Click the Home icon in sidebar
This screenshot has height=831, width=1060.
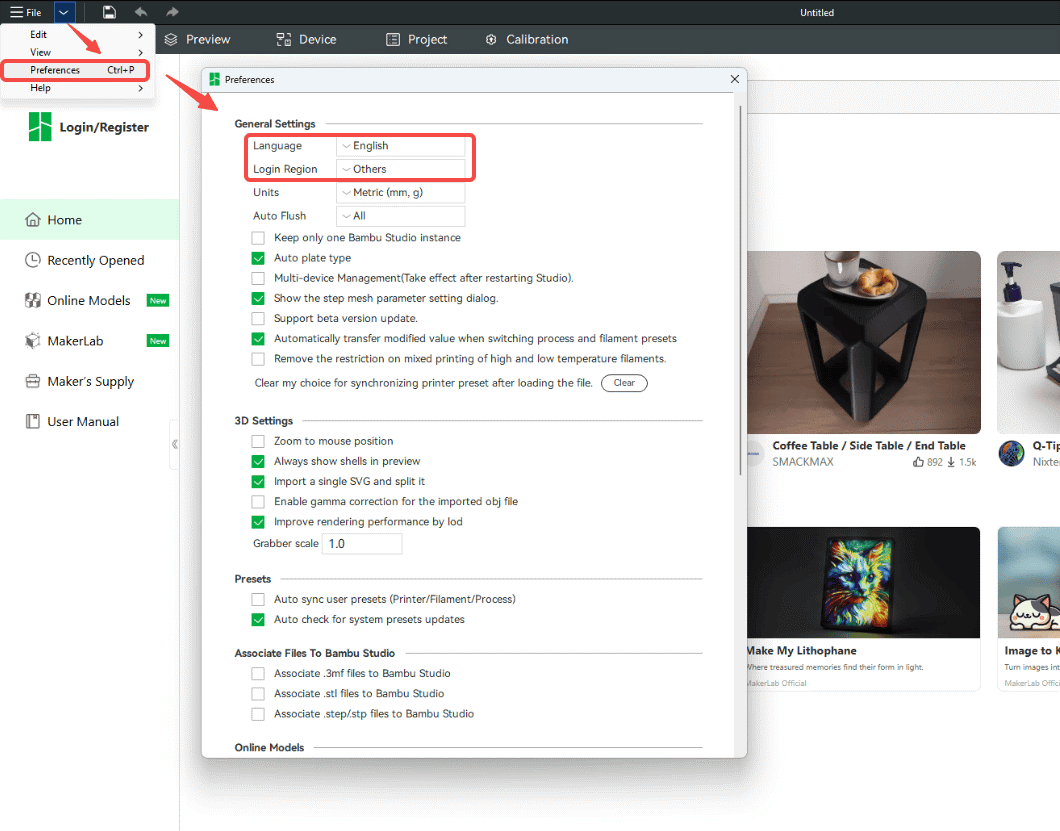coord(33,220)
